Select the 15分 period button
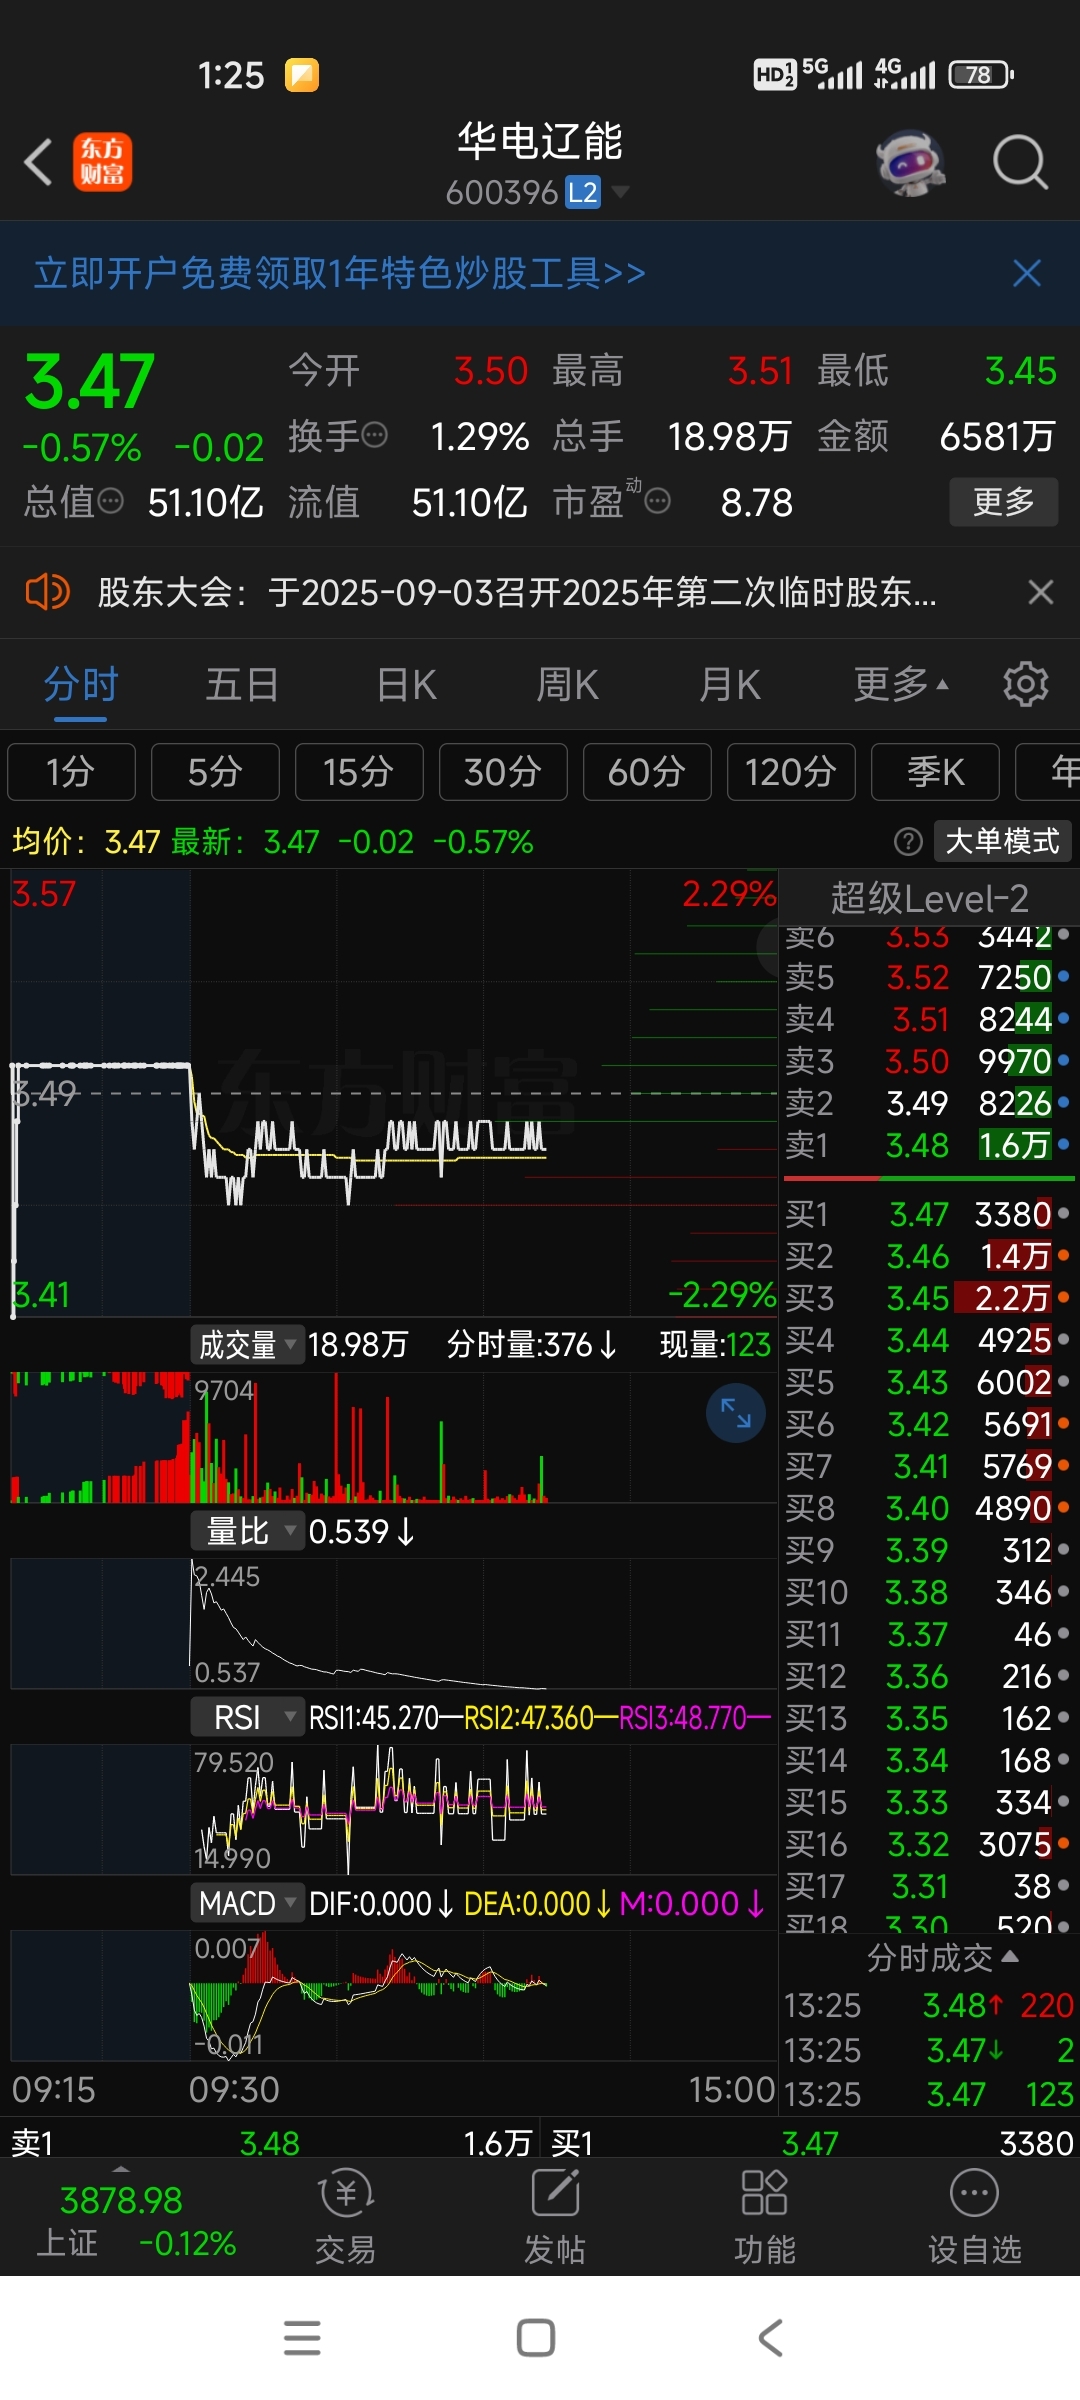Screen dimensions: 1080x2400 [359, 772]
